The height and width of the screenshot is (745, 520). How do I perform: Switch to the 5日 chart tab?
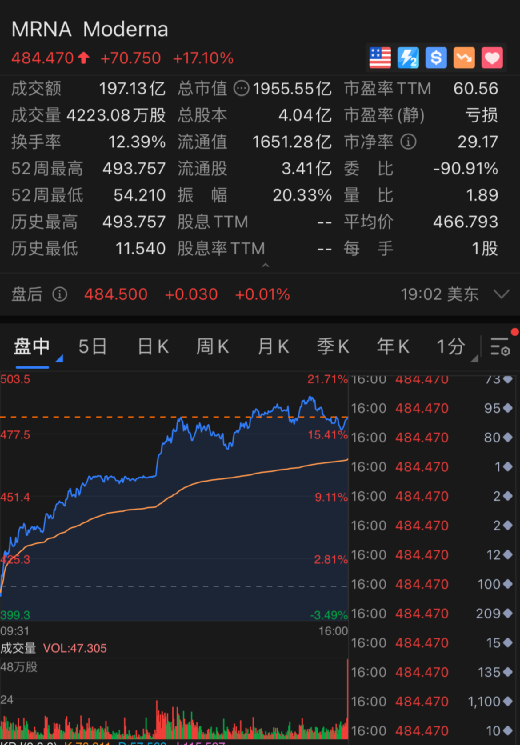pyautogui.click(x=92, y=347)
